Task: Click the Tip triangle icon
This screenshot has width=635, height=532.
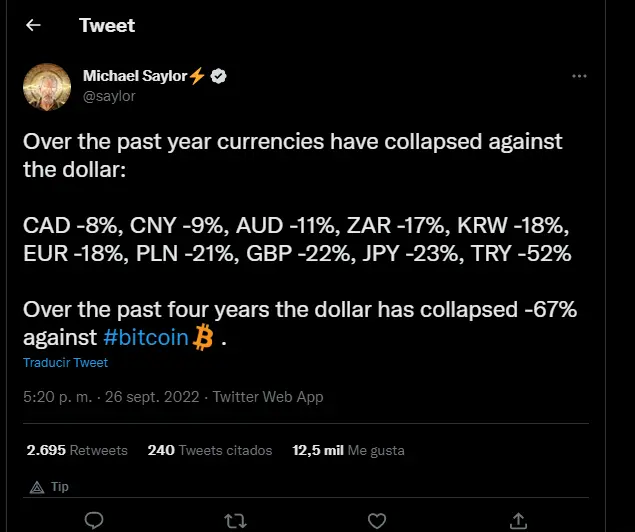Action: 37,487
